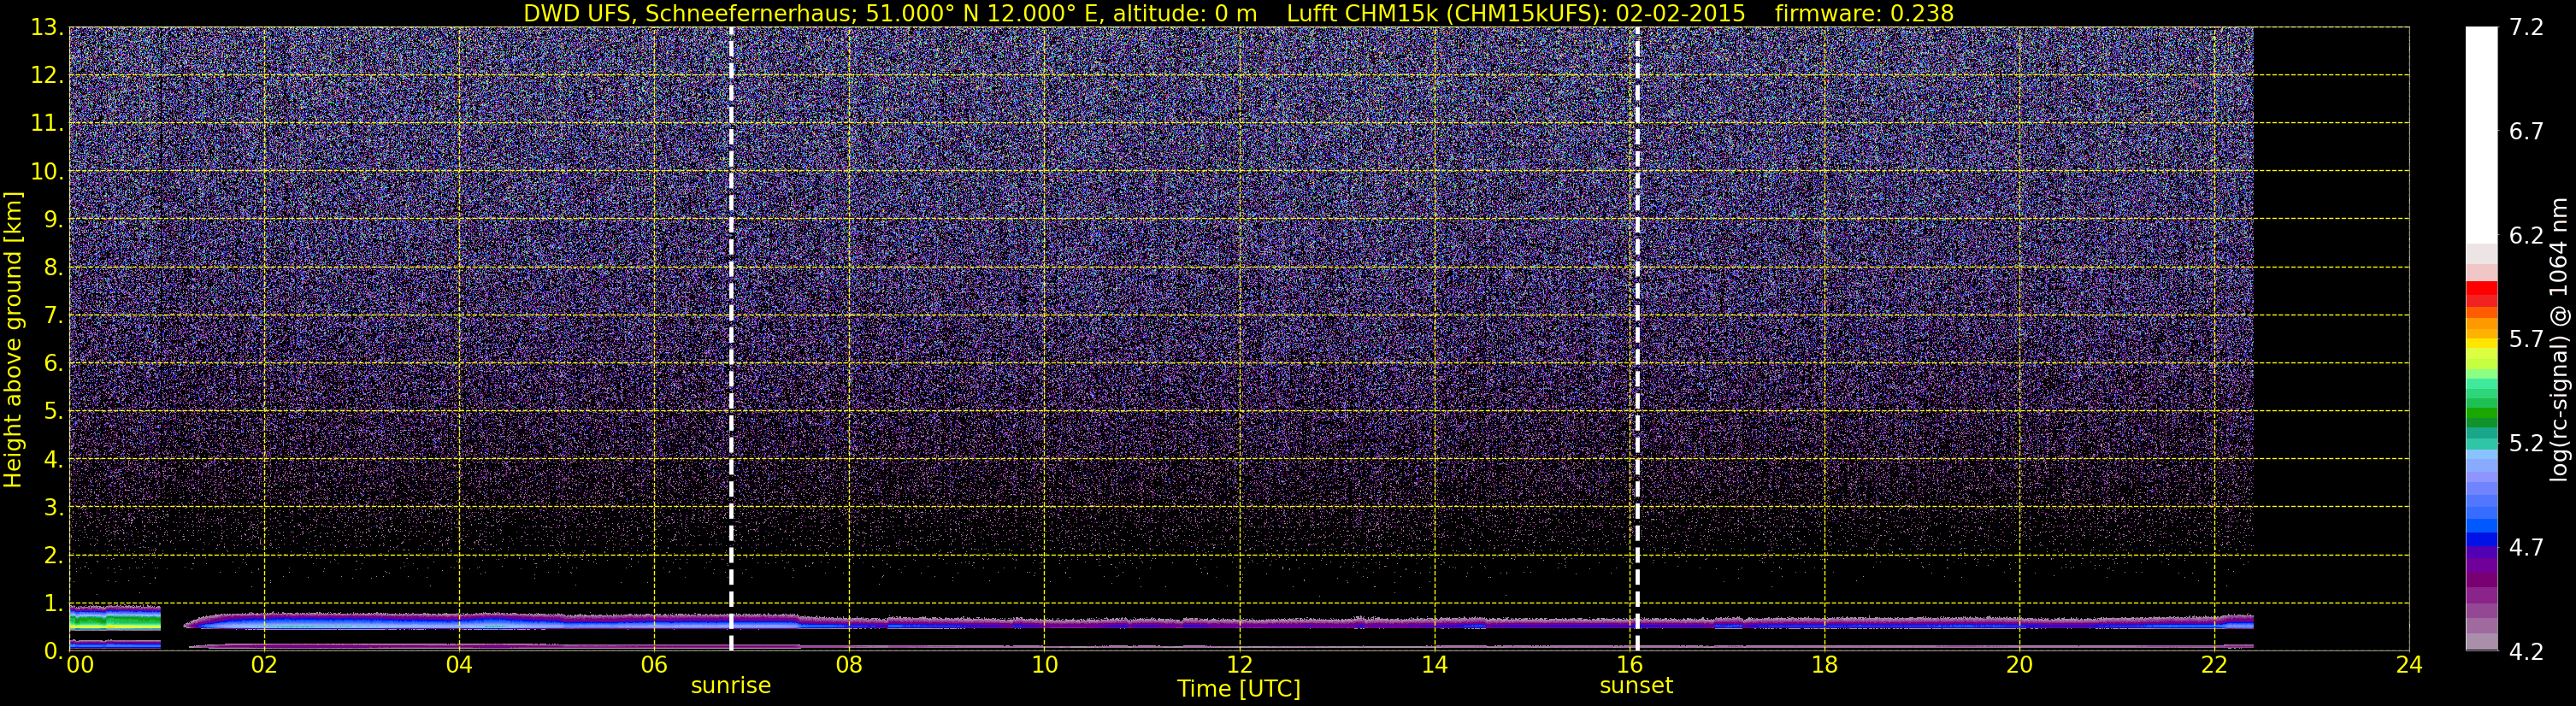Screen dimensions: 2576x706
Task: Click the 'sunrise' label below the axis
Action: pos(731,686)
